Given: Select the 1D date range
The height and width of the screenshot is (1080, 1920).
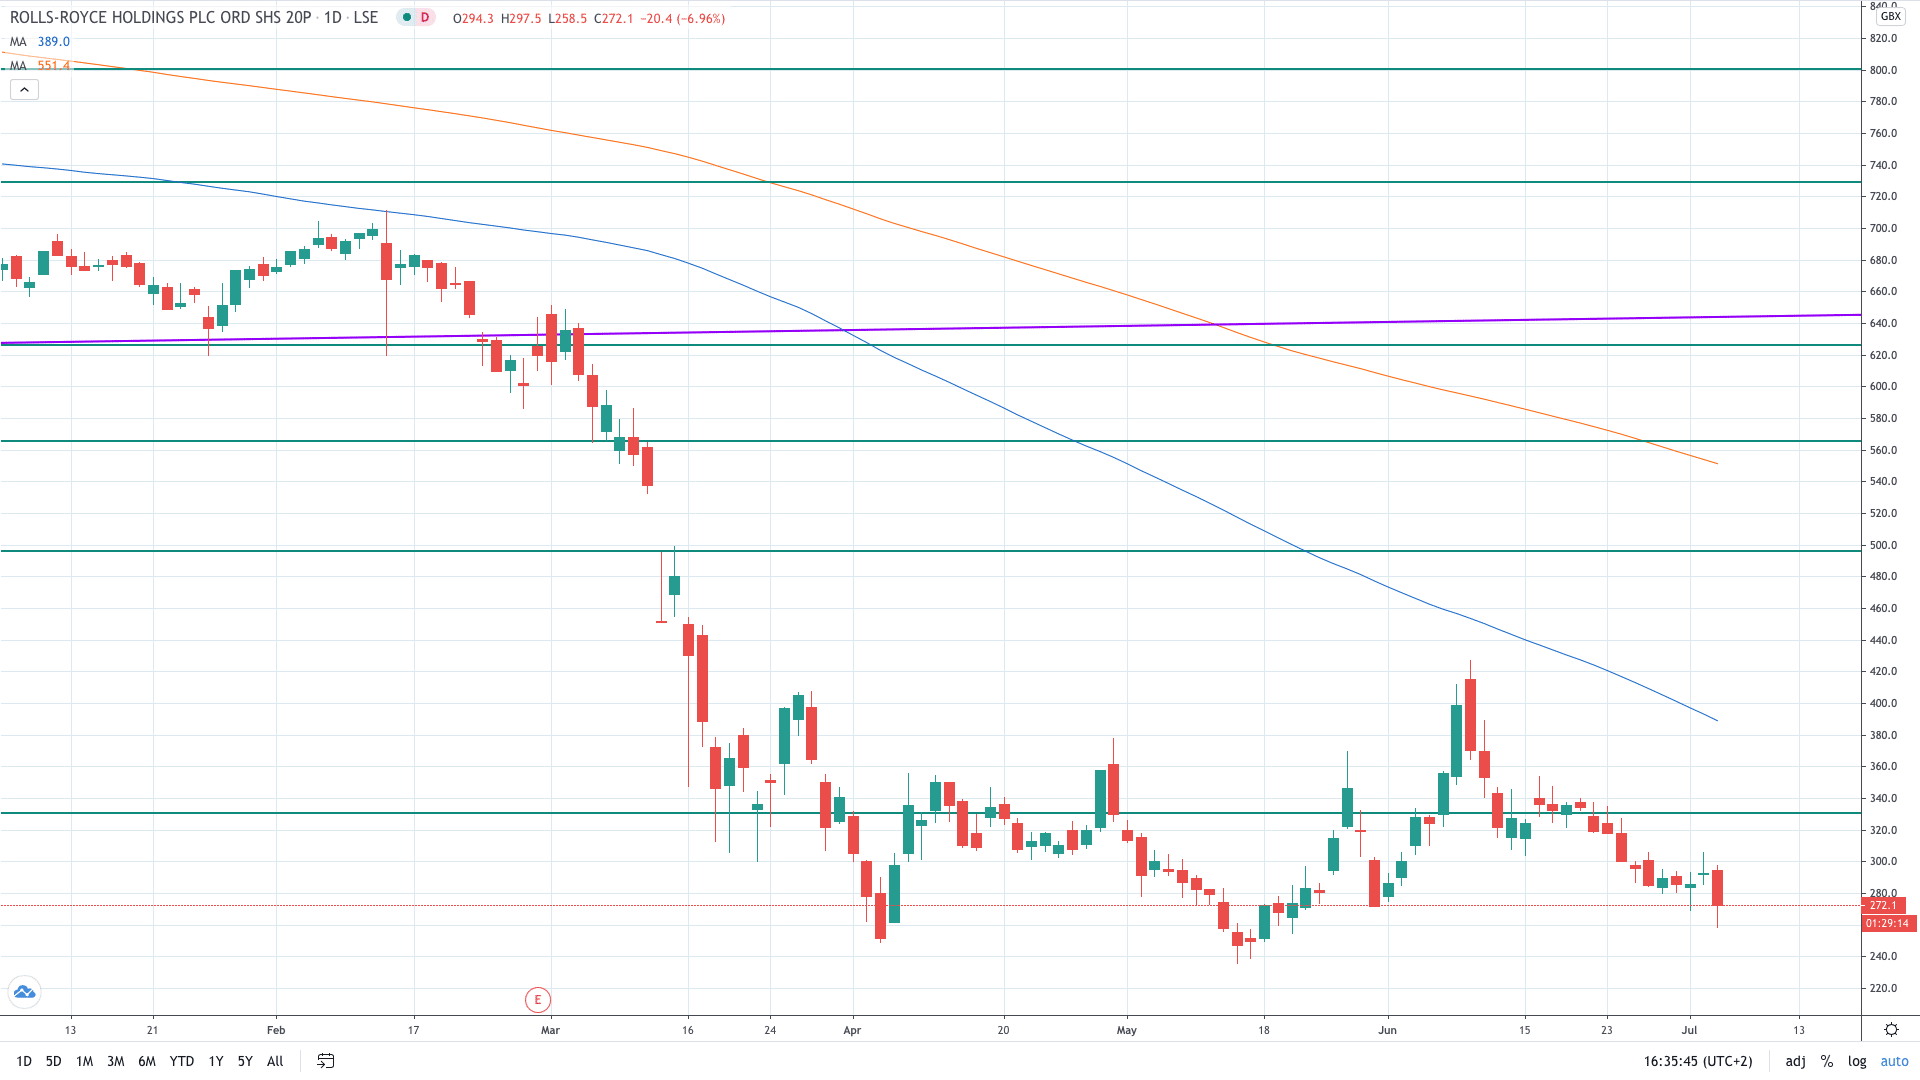Looking at the screenshot, I should pyautogui.click(x=24, y=1061).
